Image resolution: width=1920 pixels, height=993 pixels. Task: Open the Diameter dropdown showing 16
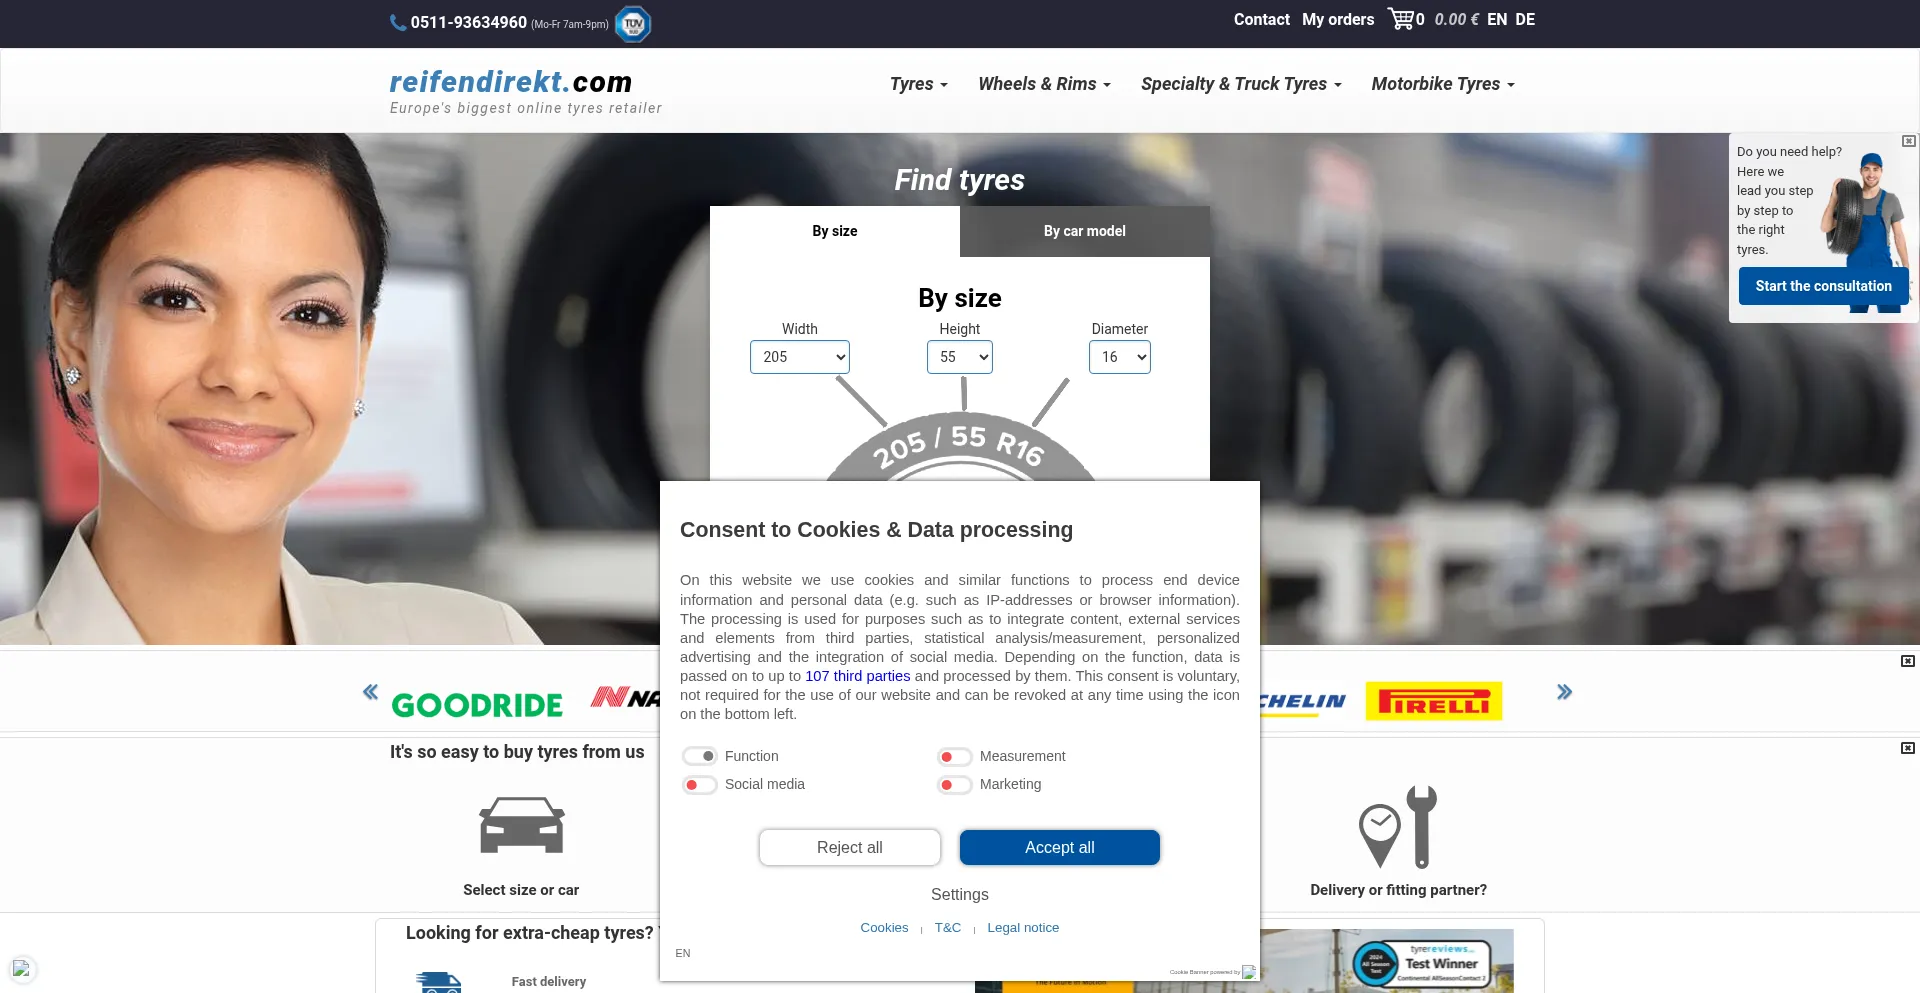[1119, 357]
